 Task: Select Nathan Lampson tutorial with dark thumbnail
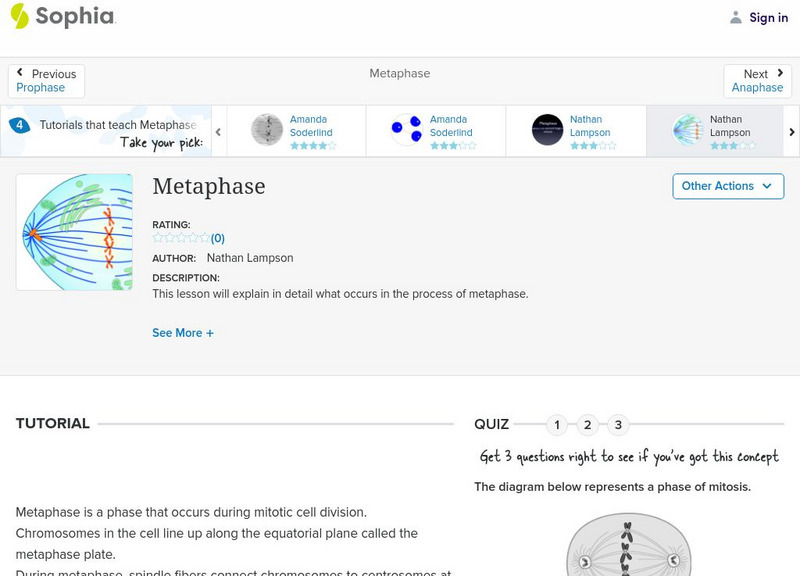click(547, 130)
